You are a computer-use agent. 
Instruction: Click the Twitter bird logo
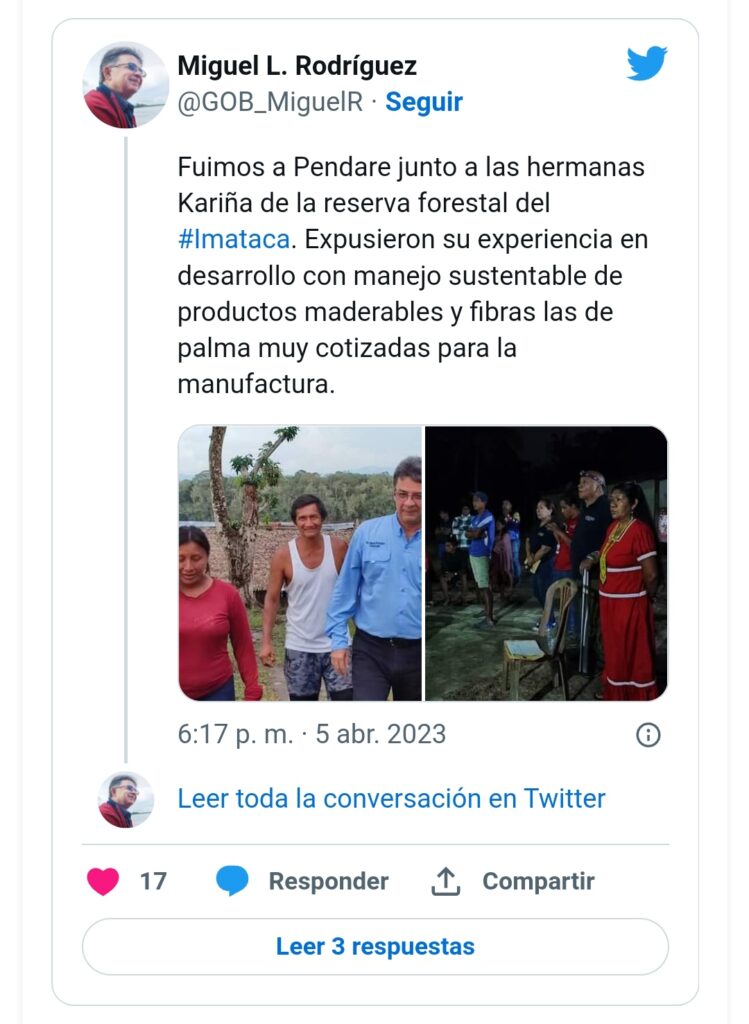point(647,64)
